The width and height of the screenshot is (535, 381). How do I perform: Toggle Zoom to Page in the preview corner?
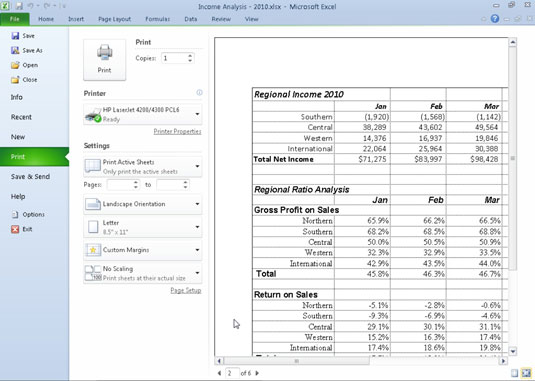click(x=526, y=373)
